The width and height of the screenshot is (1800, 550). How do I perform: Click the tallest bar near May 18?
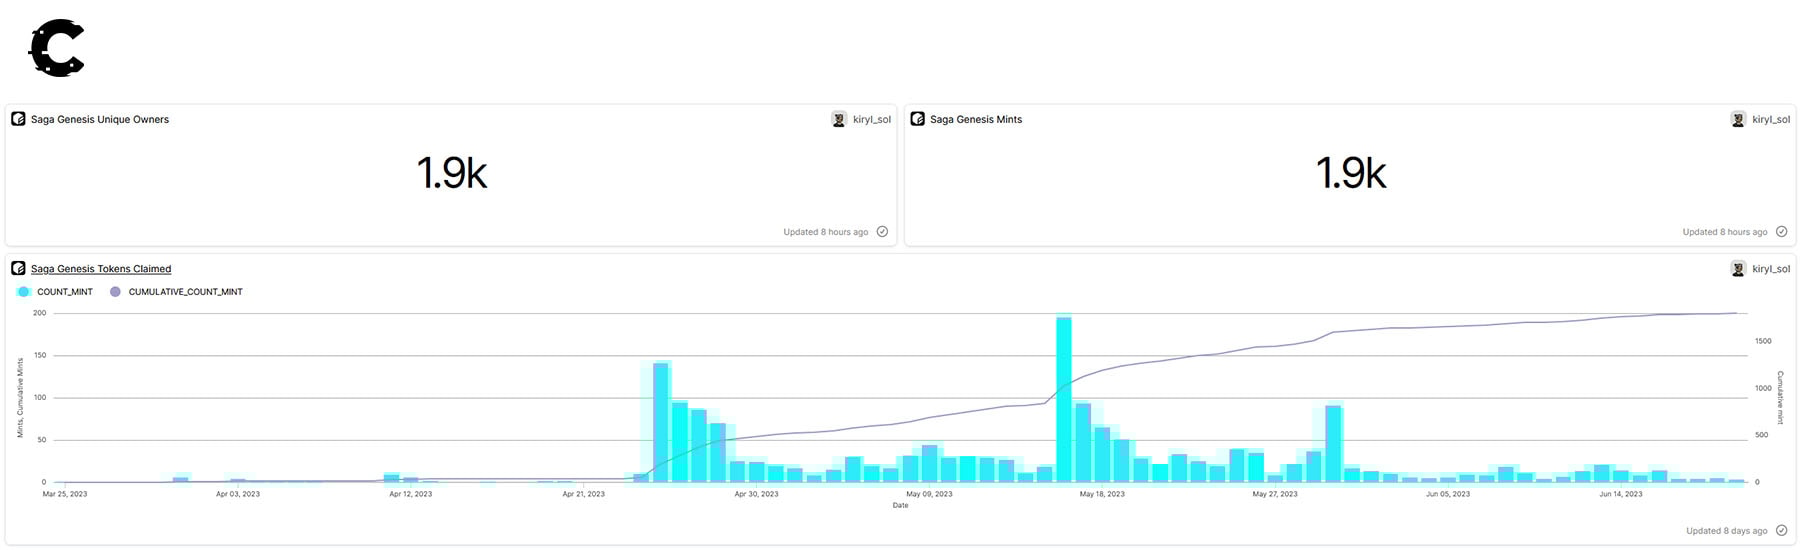pos(1064,400)
